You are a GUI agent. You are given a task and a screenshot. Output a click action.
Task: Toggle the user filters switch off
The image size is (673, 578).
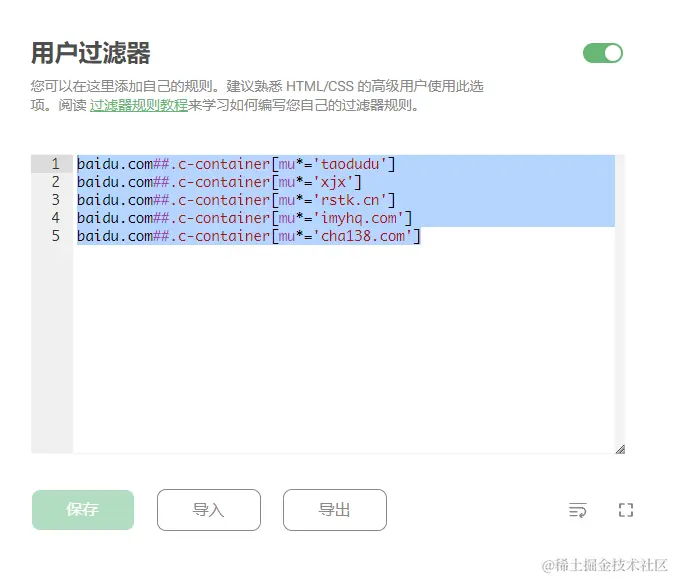(x=603, y=53)
